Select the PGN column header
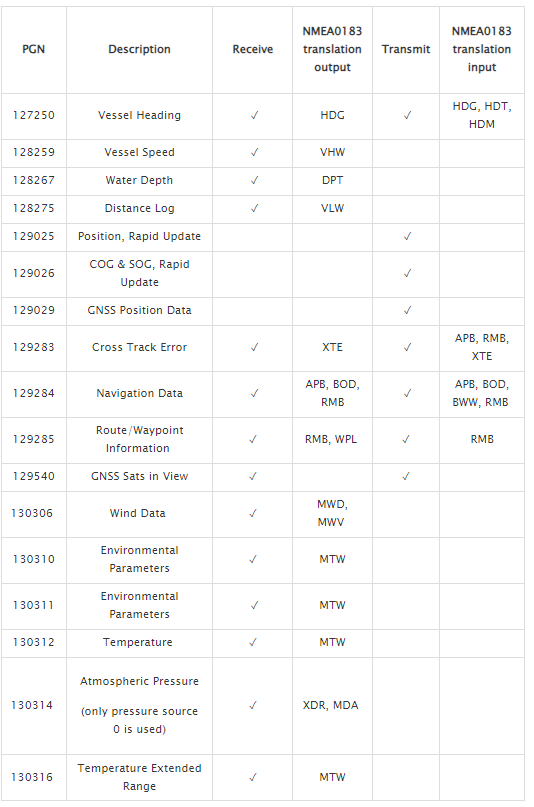The width and height of the screenshot is (534, 807). pyautogui.click(x=33, y=49)
